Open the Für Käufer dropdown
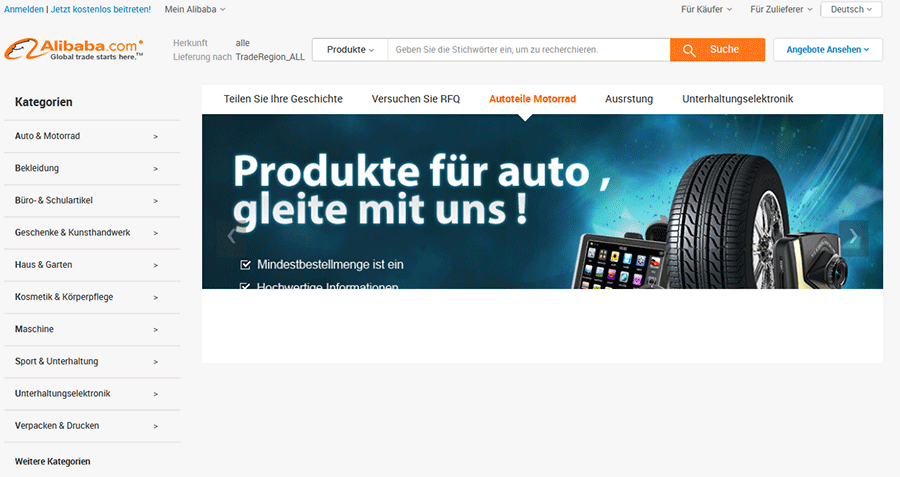The height and width of the screenshot is (477, 900). (707, 9)
